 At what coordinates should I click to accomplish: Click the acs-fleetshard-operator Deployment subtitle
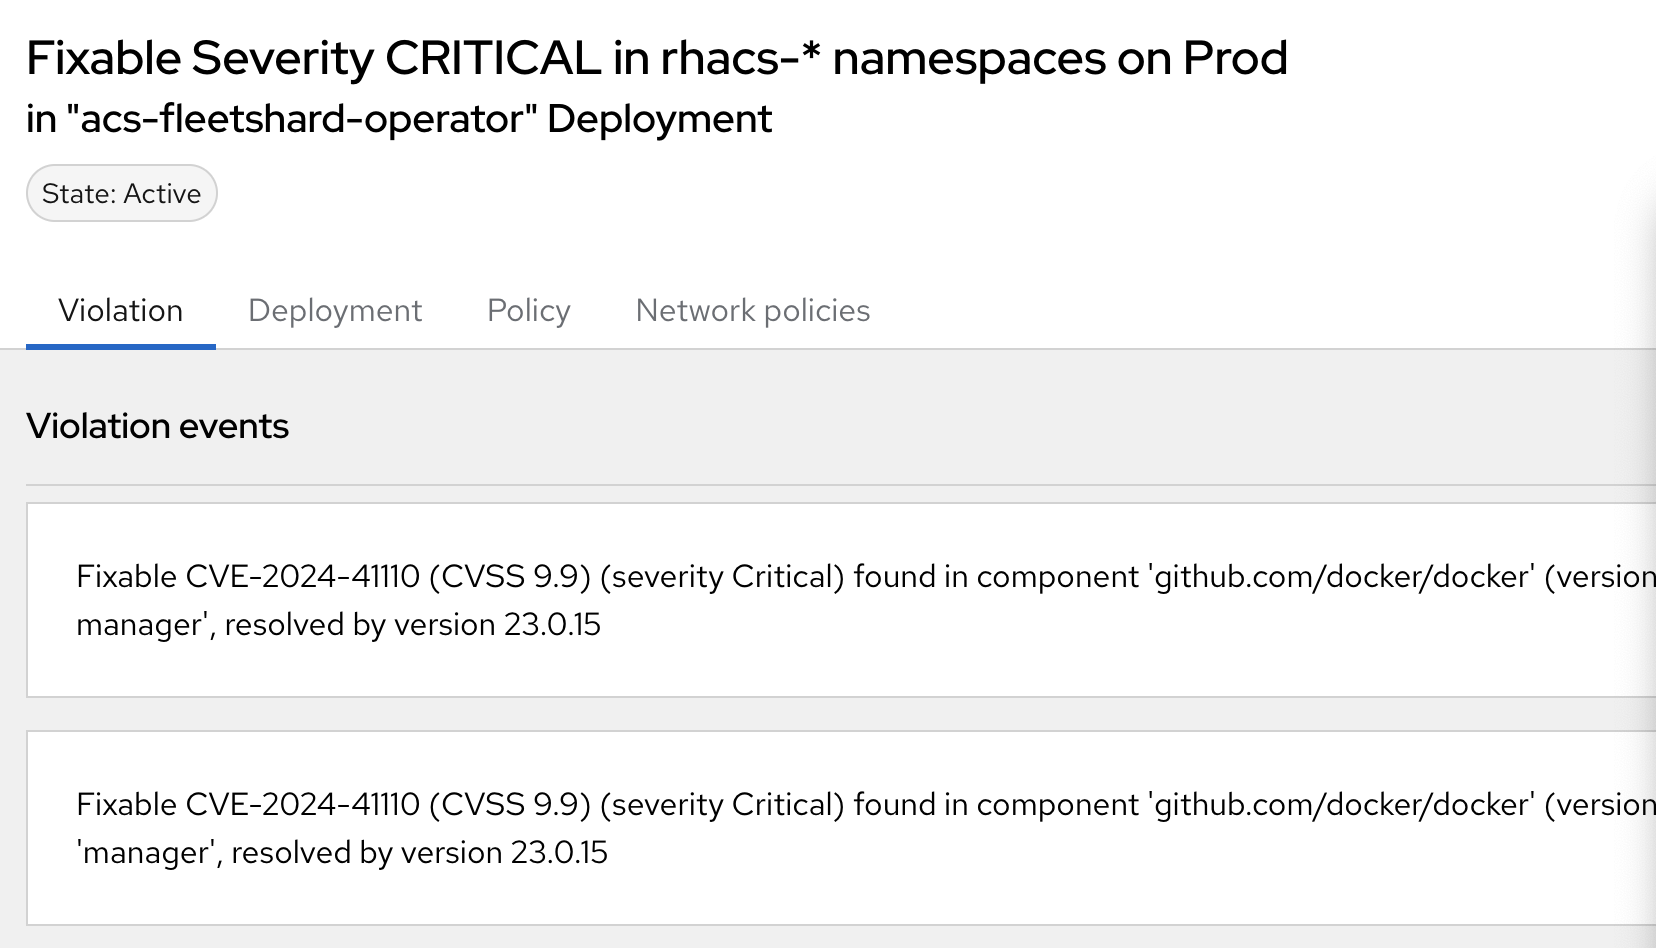[x=398, y=119]
